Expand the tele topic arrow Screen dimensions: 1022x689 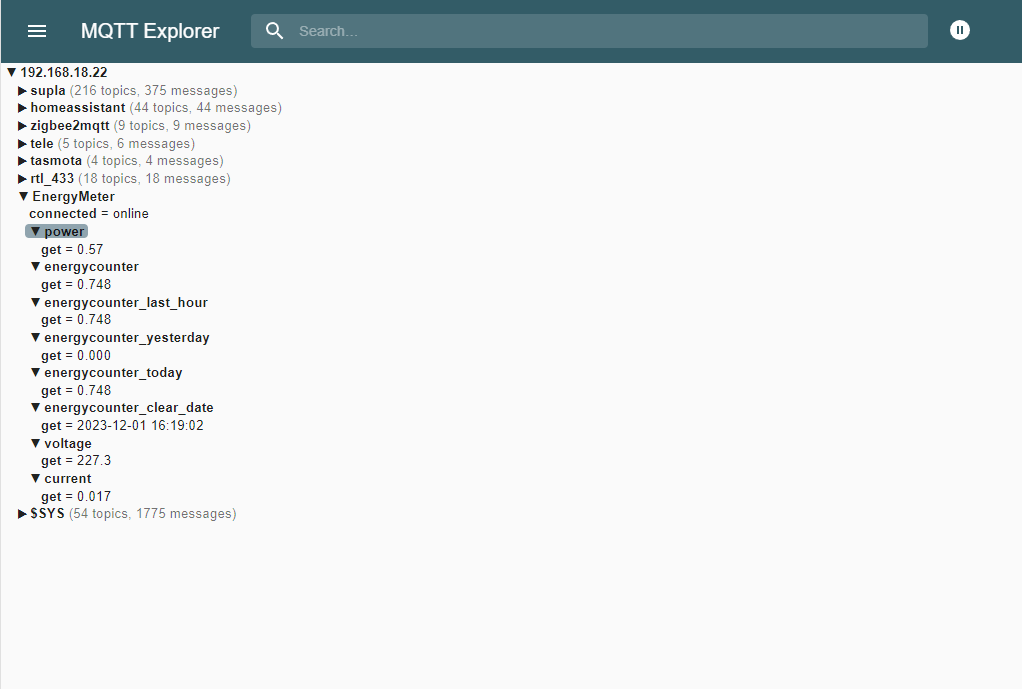point(22,143)
